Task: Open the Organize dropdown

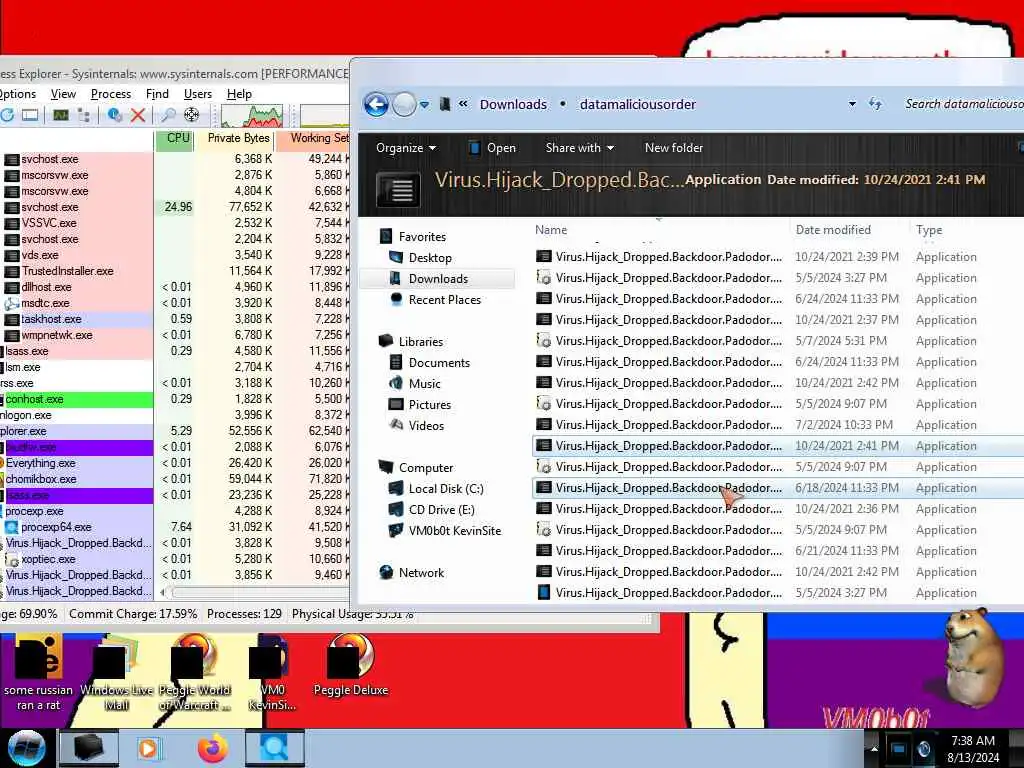Action: pos(406,148)
